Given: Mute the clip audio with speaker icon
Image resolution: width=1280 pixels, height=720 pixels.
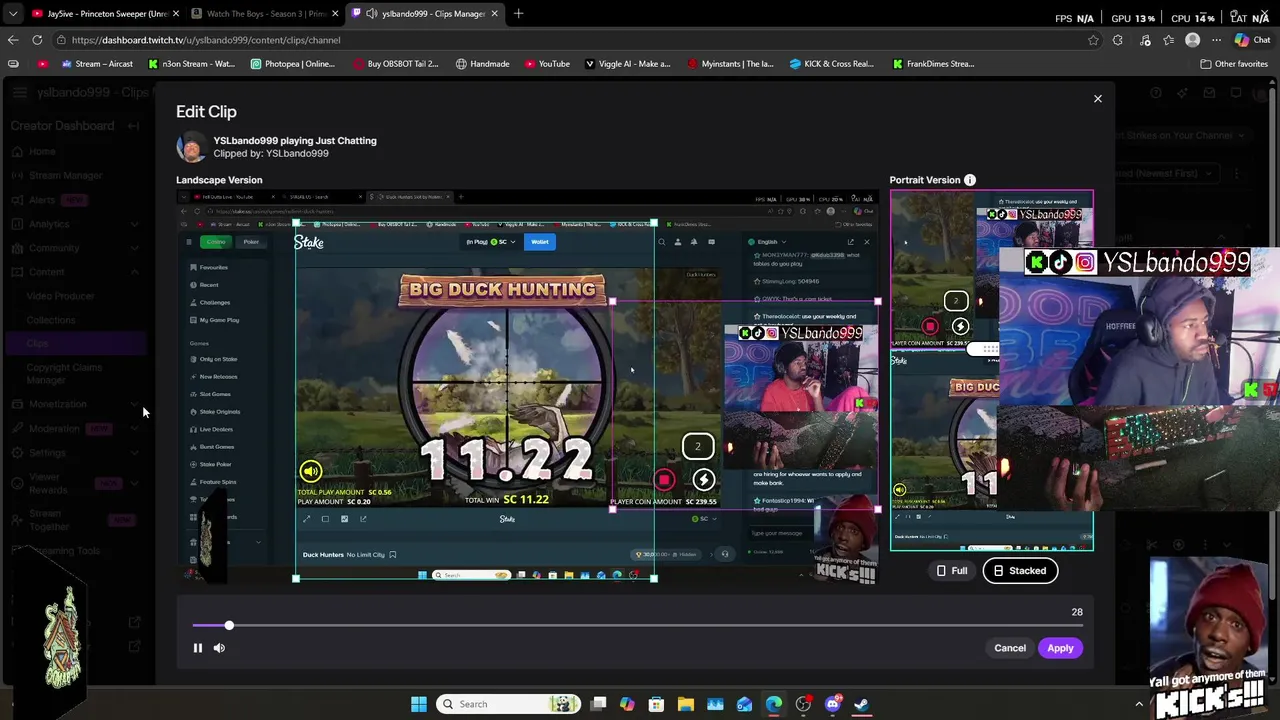Looking at the screenshot, I should click(219, 648).
